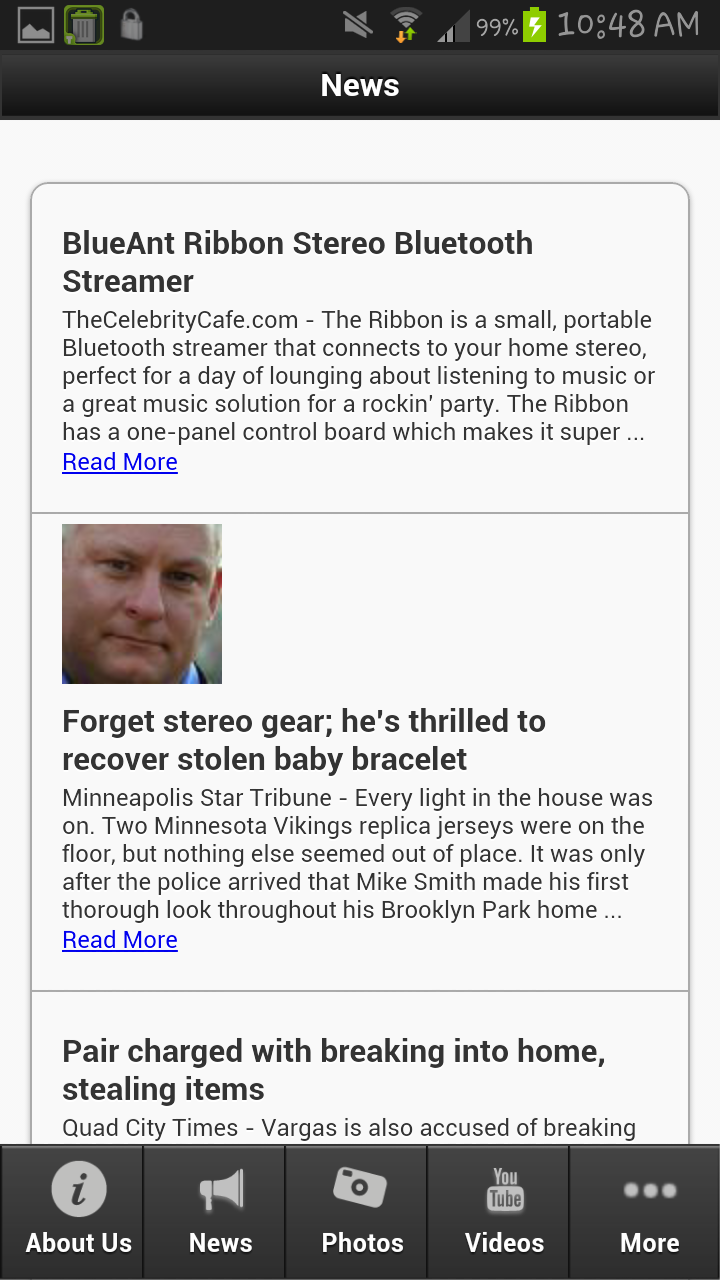Image resolution: width=720 pixels, height=1280 pixels.
Task: Open the Pair charged with breaking headline
Action: [x=334, y=1070]
